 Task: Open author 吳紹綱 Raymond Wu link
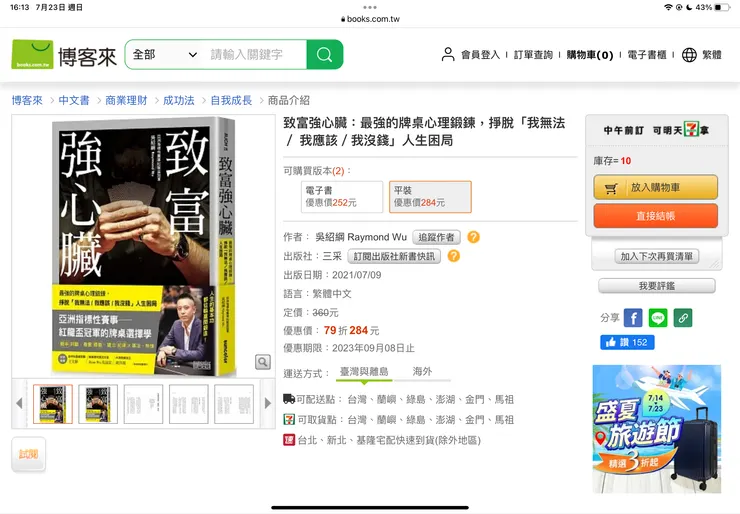[361, 237]
